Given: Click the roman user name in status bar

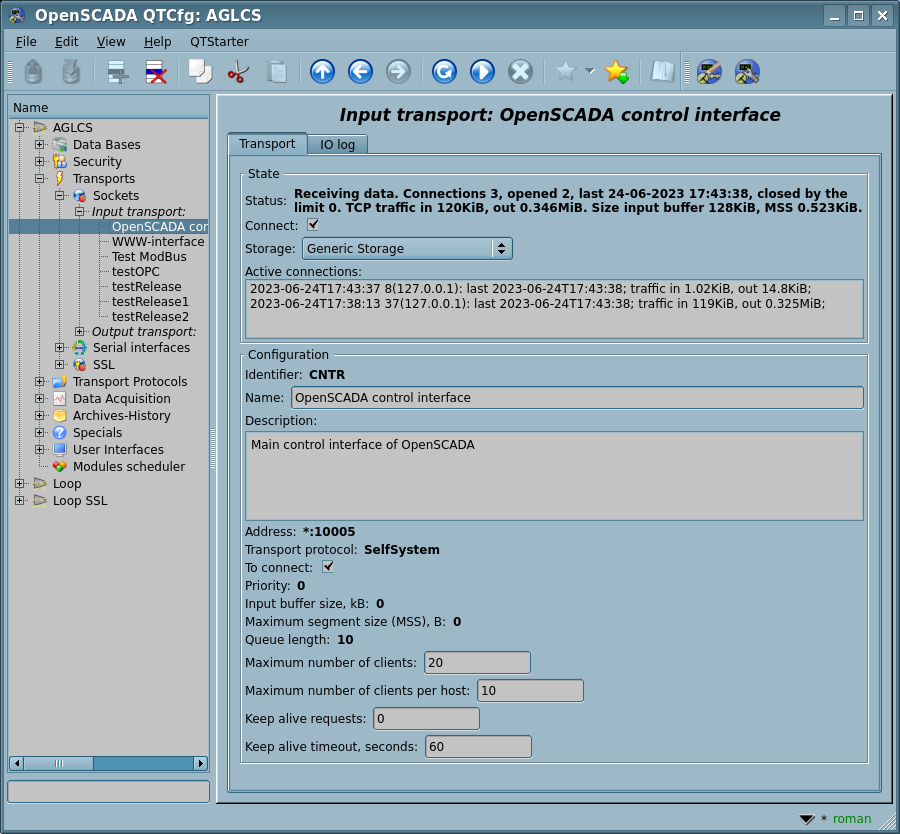Looking at the screenshot, I should point(852,819).
